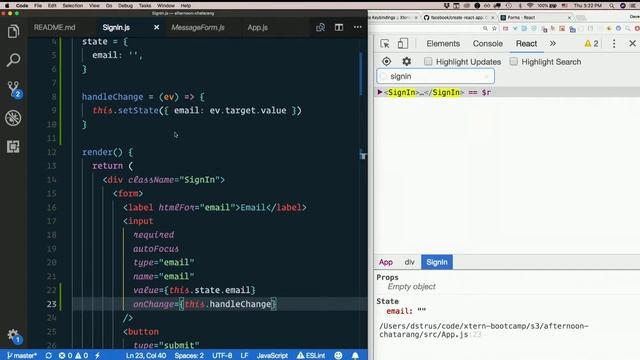Click the synchronize changes icon in status bar
Image resolution: width=640 pixels, height=360 pixels.
pos(49,355)
